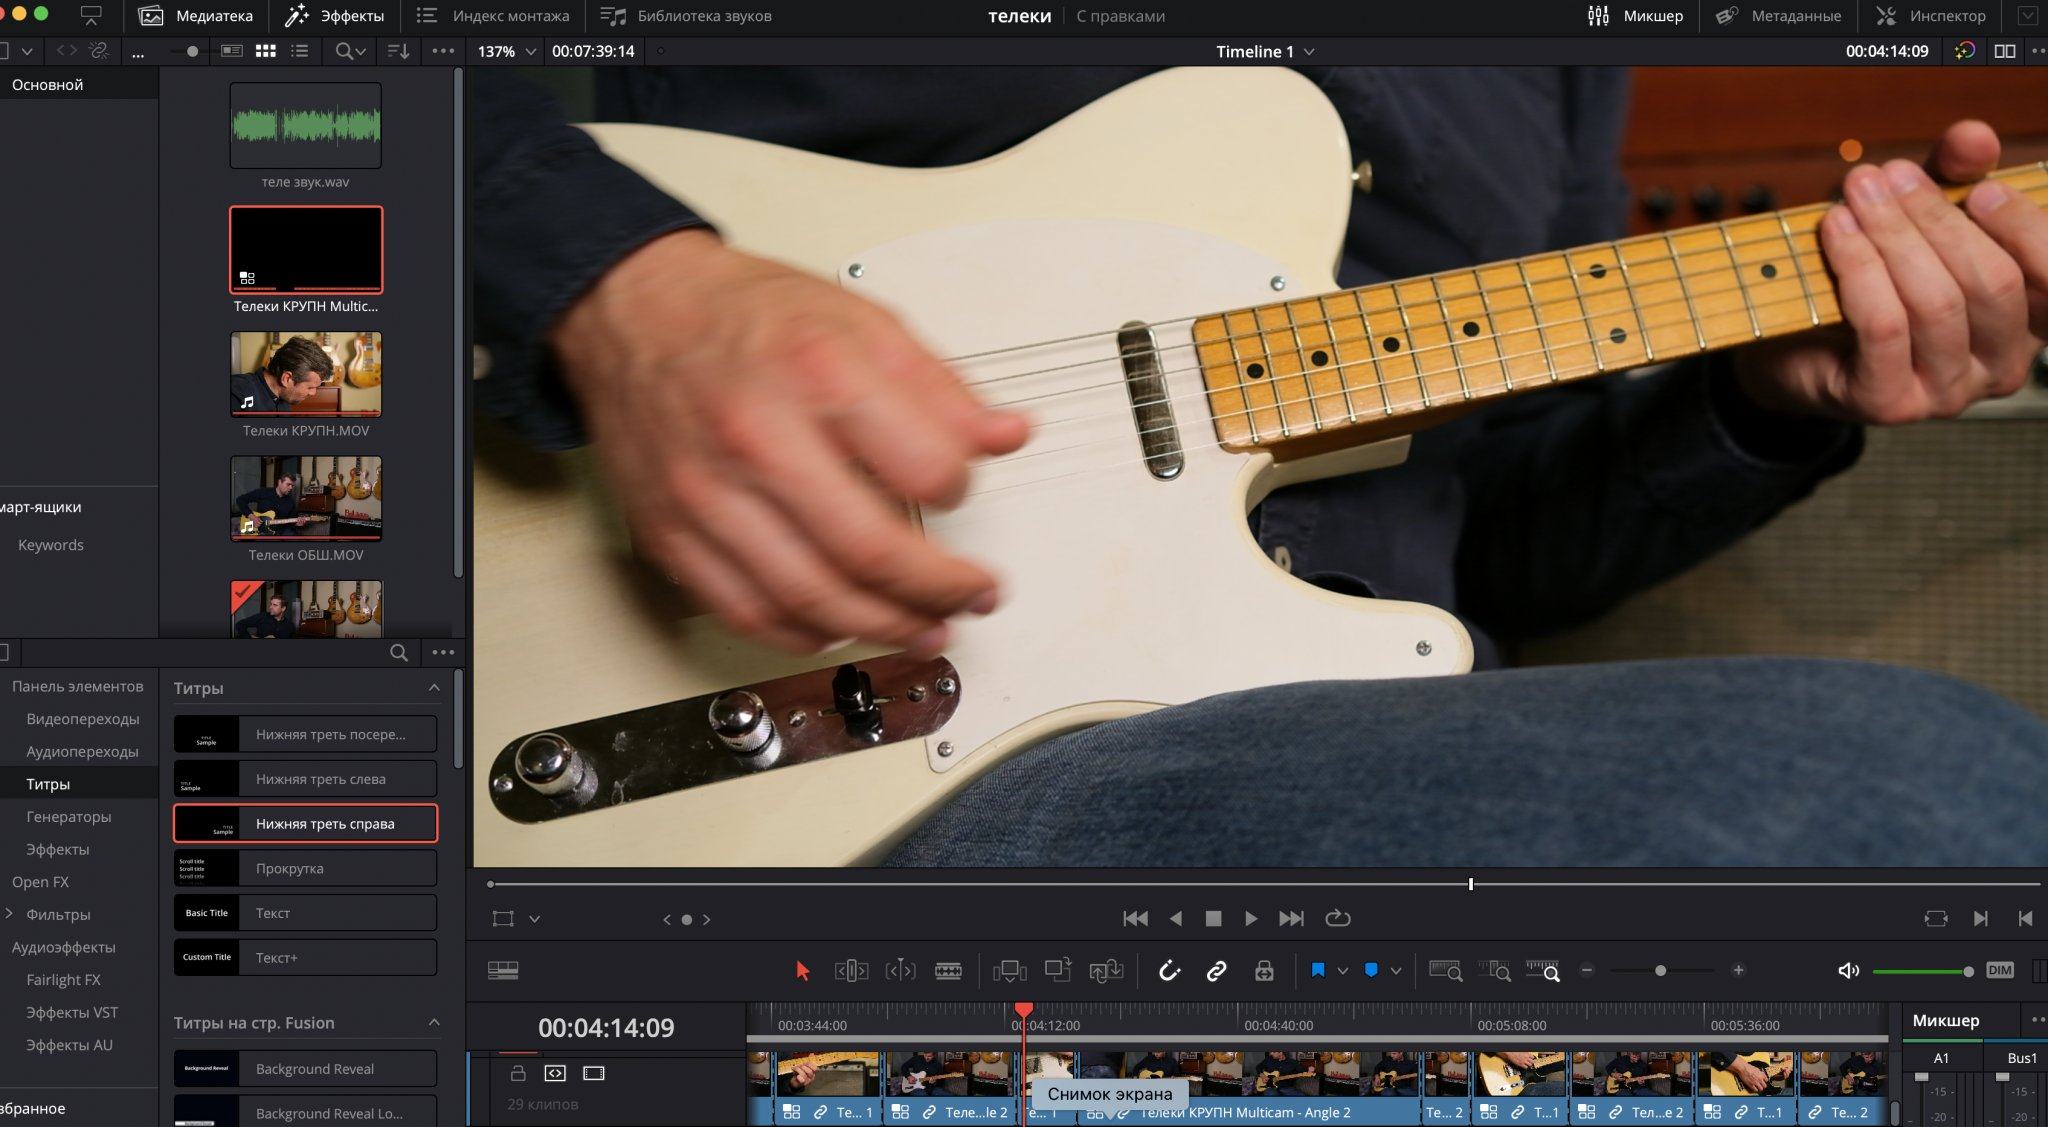Open viewer zoom 137% dropdown
The width and height of the screenshot is (2048, 1127).
[506, 51]
